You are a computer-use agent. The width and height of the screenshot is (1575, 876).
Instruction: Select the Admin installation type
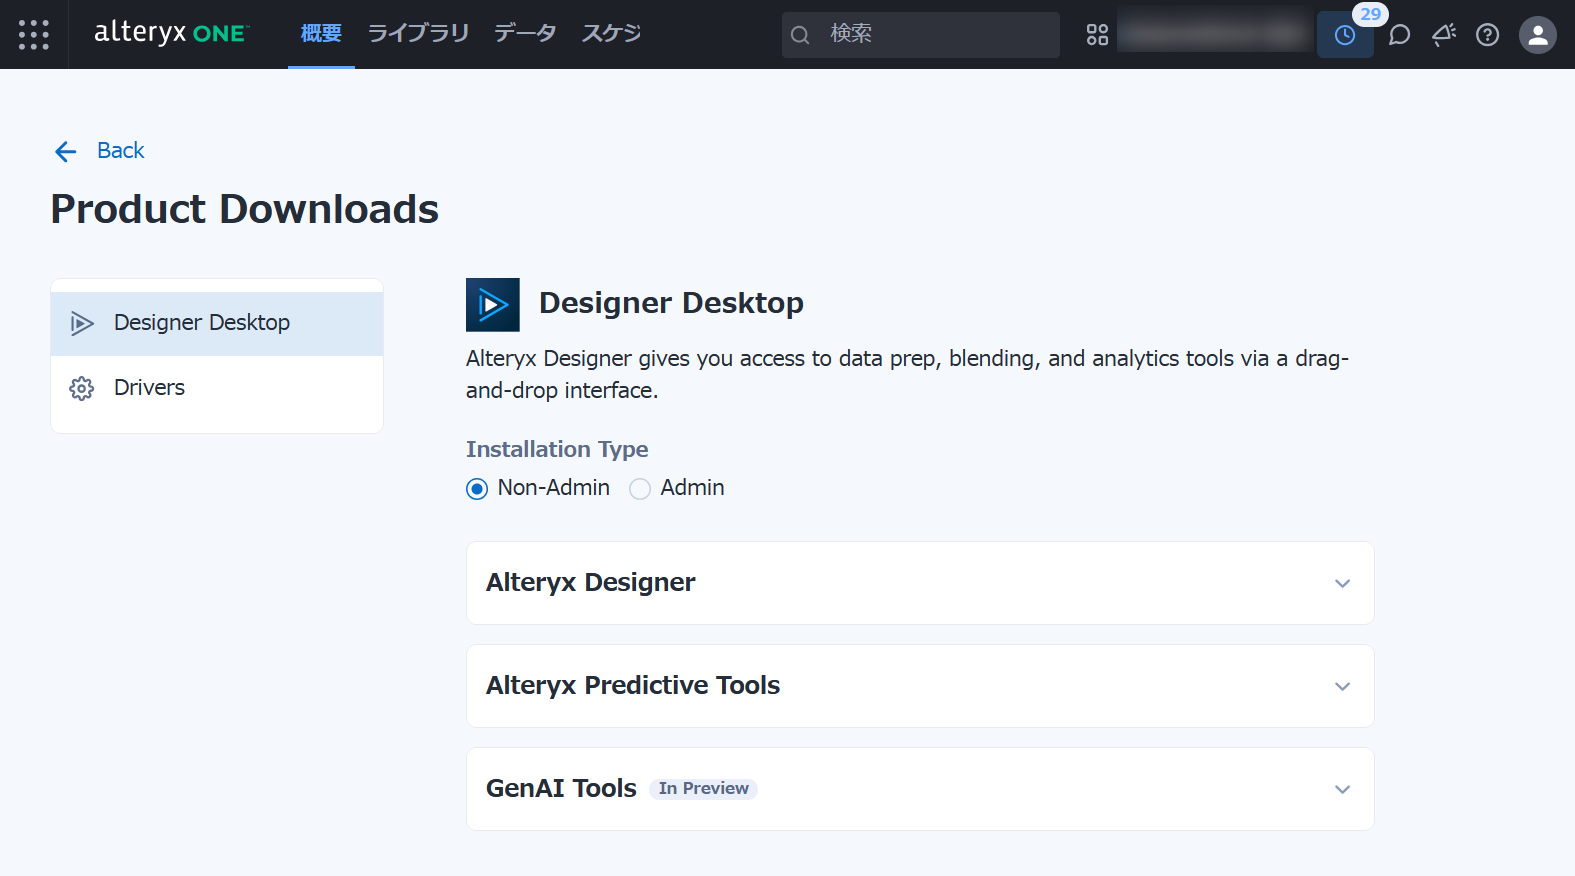[640, 489]
